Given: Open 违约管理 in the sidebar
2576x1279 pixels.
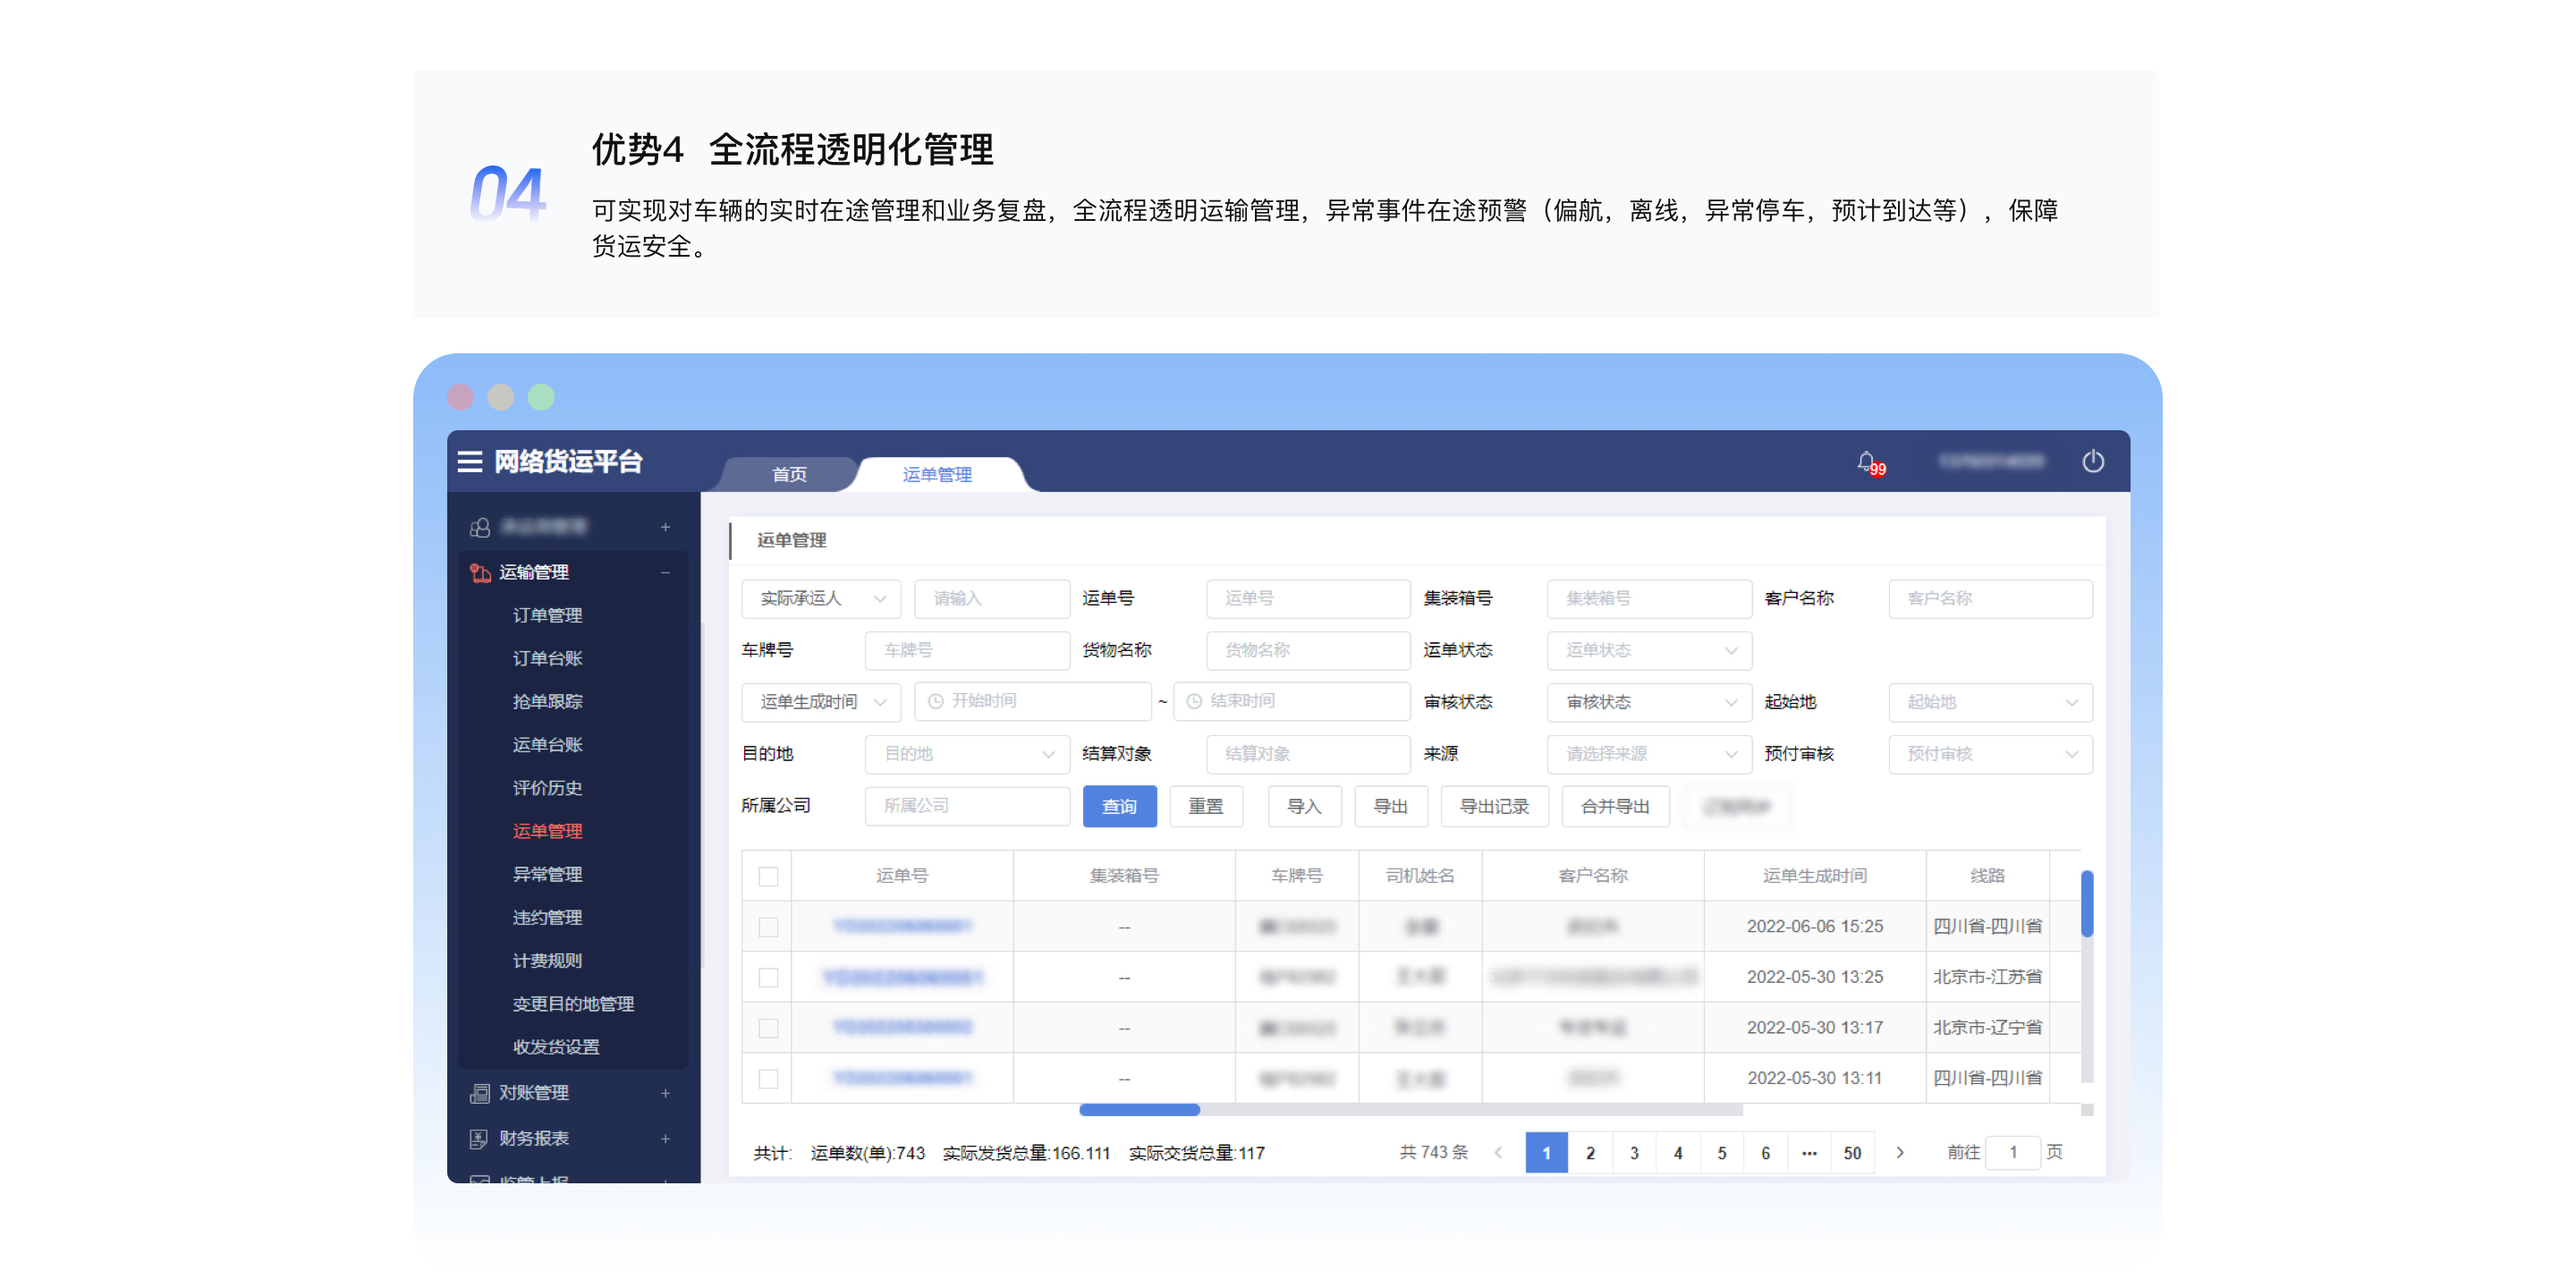Looking at the screenshot, I should tap(547, 917).
